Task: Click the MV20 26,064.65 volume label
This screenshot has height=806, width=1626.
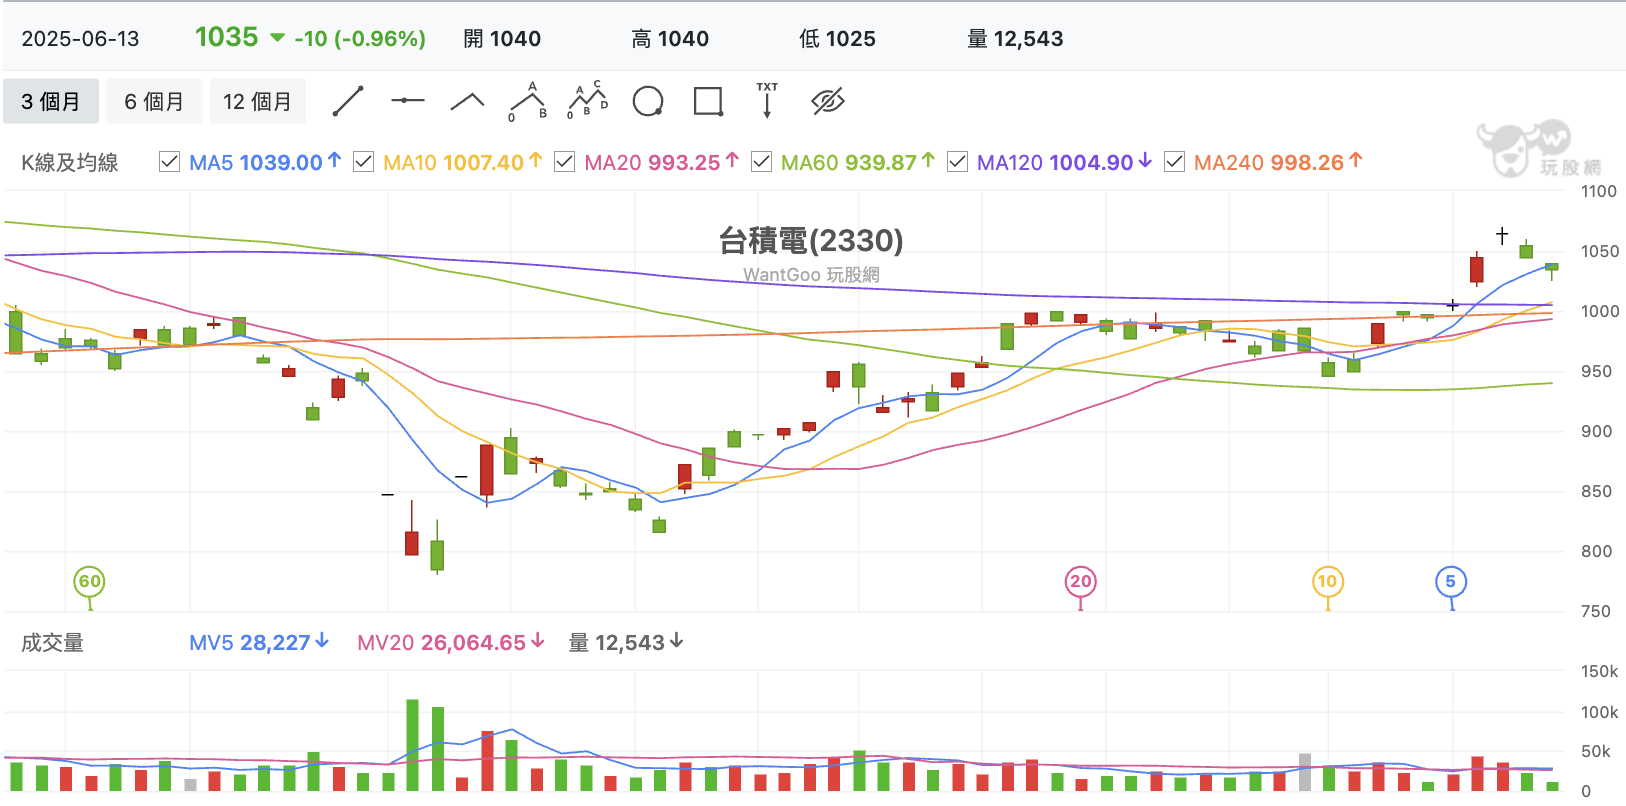Action: tap(451, 643)
